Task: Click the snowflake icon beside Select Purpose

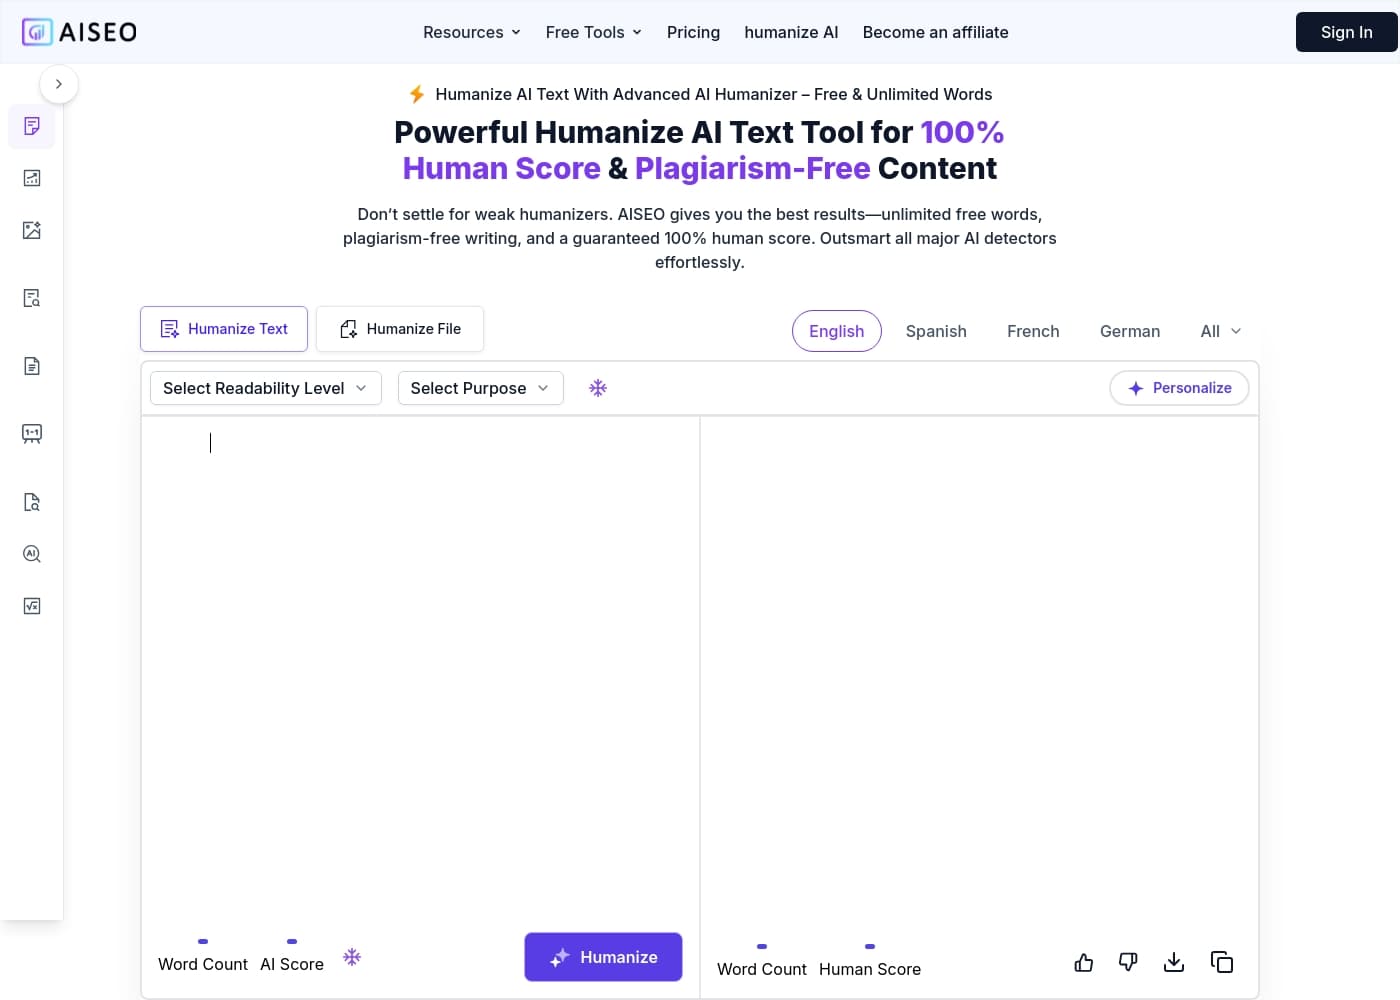Action: pos(598,388)
